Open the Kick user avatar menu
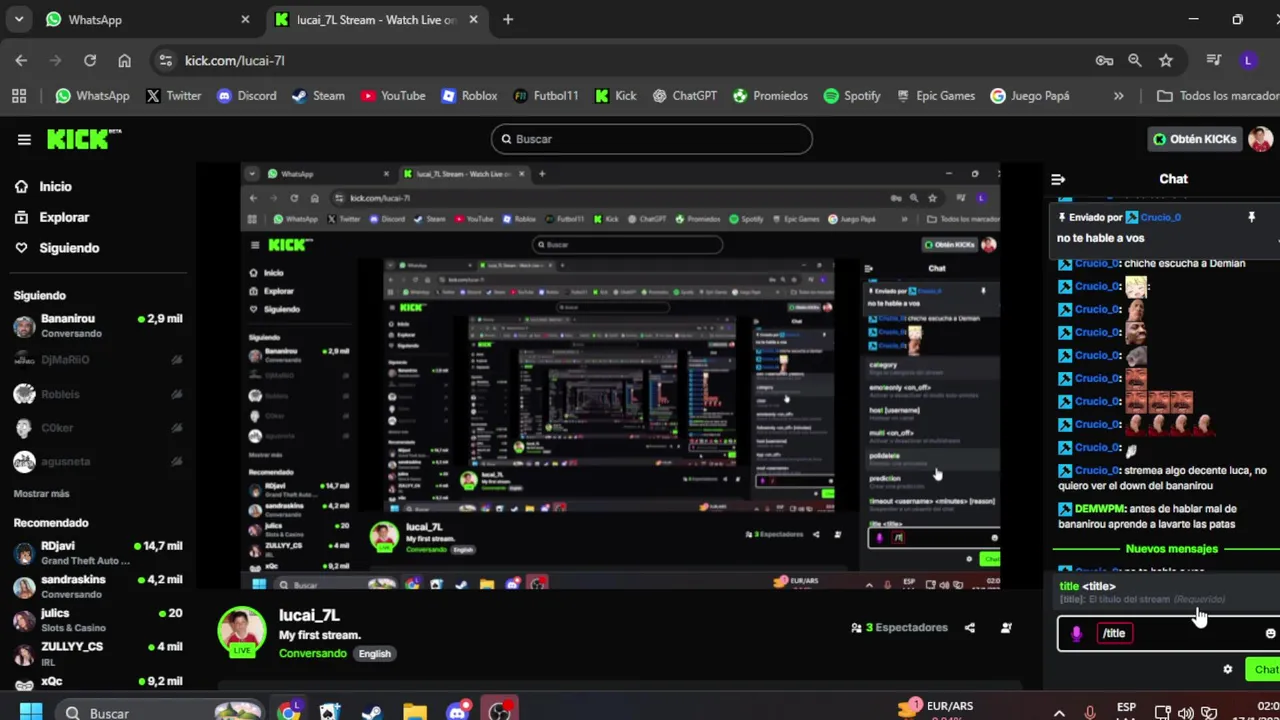 1260,139
